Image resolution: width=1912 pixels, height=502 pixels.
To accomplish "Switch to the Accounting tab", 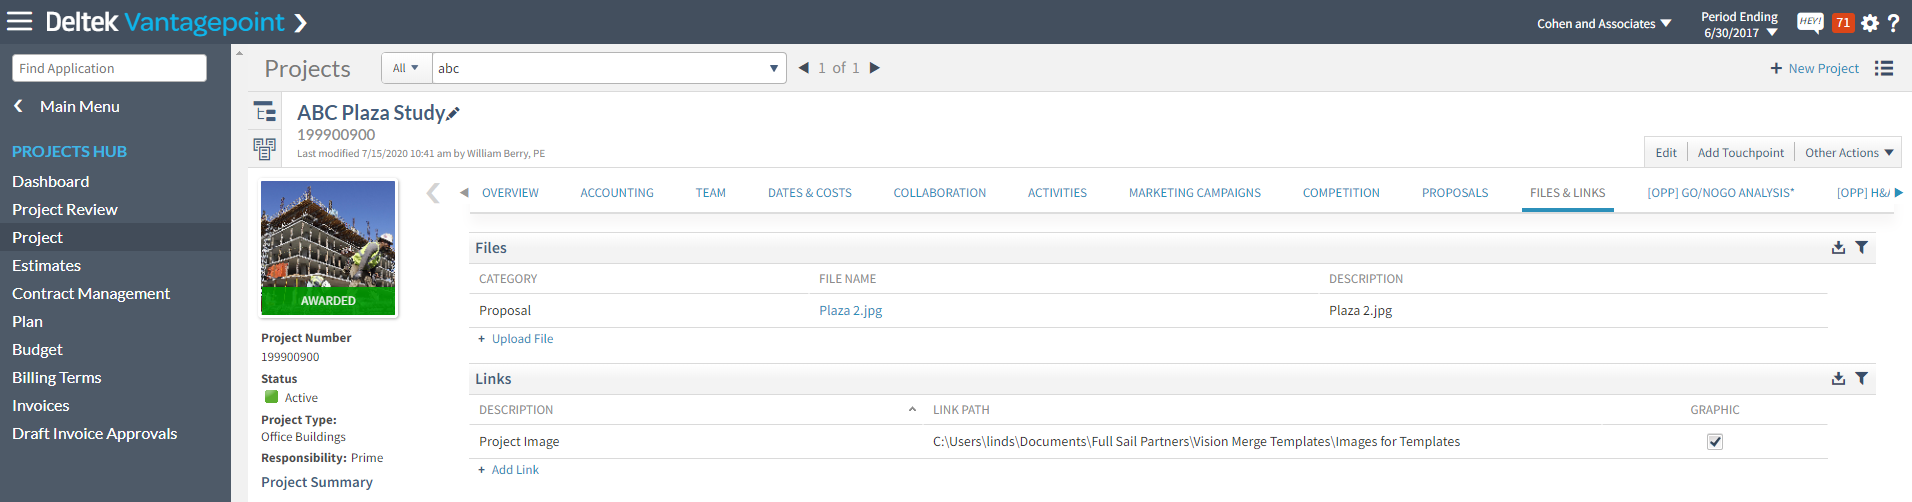I will (x=617, y=193).
